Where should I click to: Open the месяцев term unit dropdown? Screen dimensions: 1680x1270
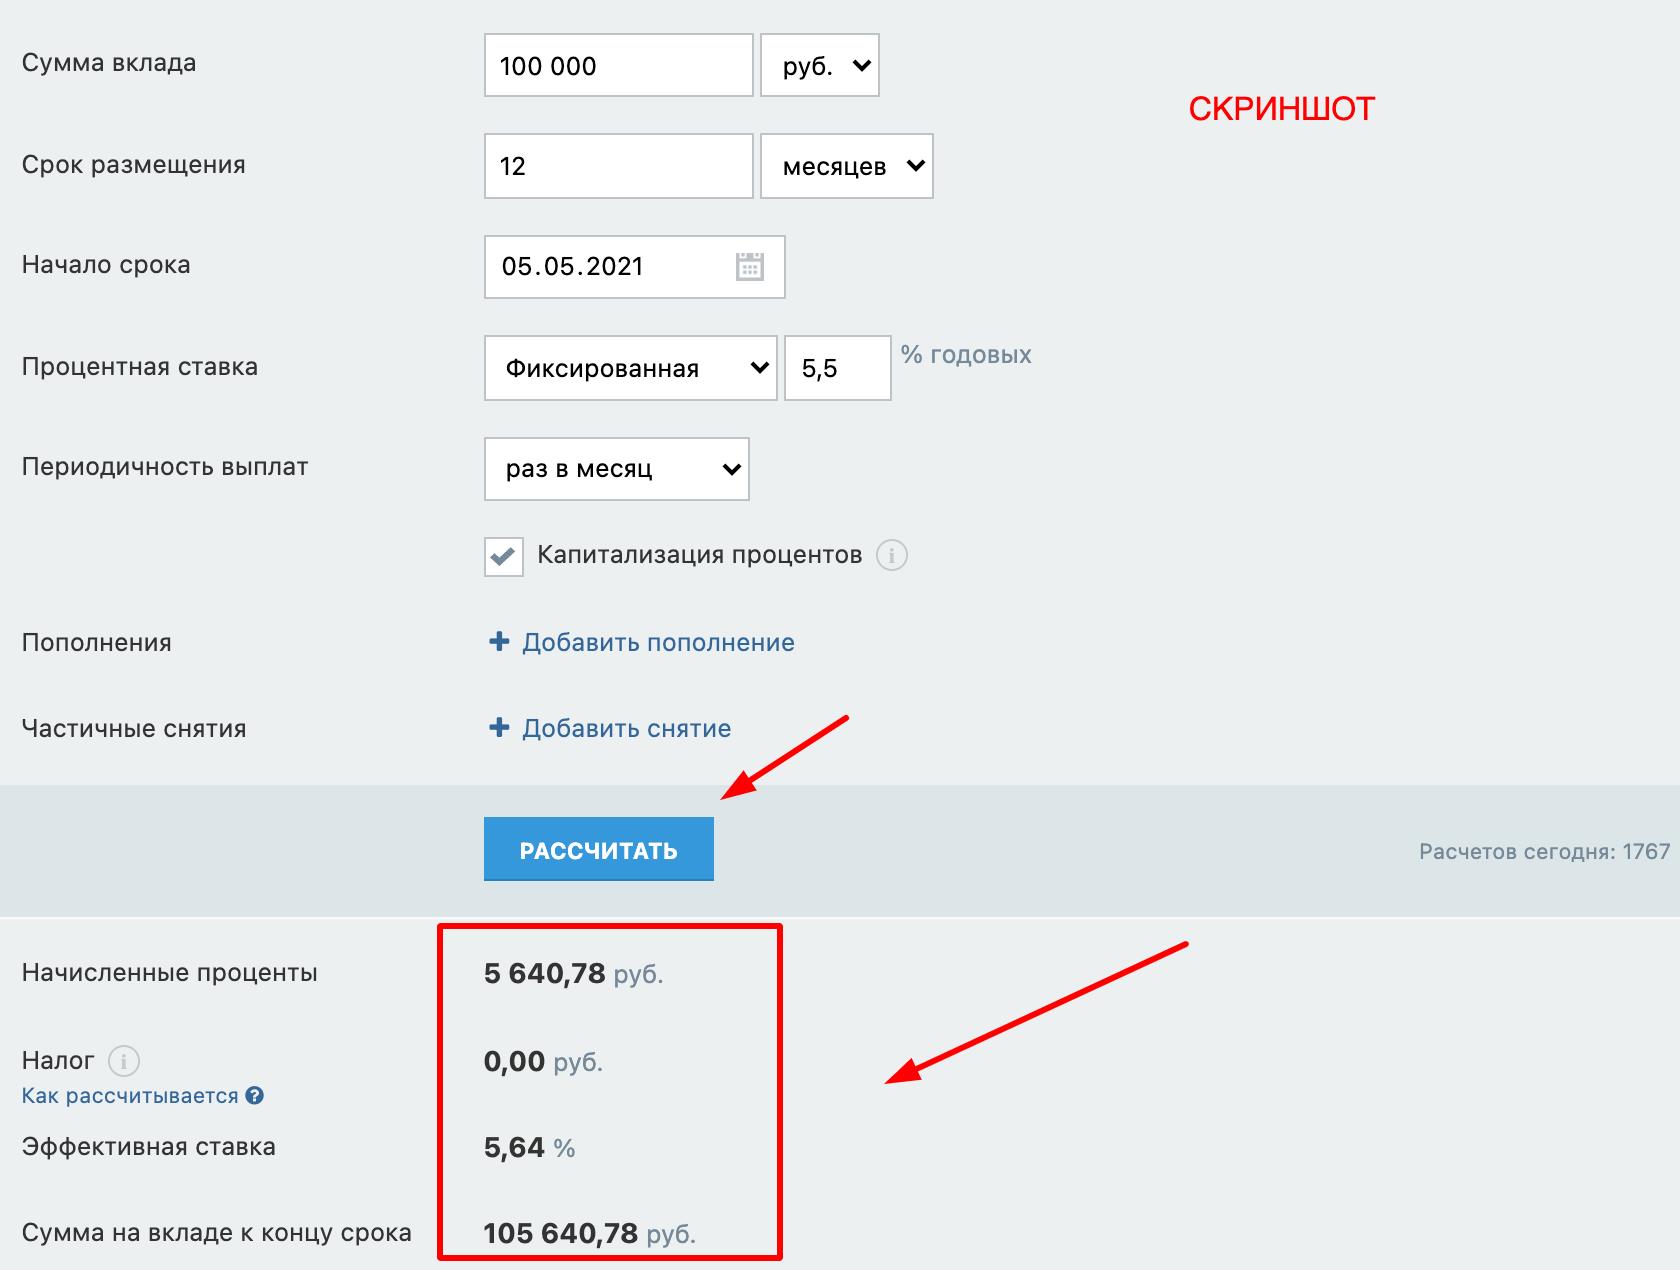[847, 166]
